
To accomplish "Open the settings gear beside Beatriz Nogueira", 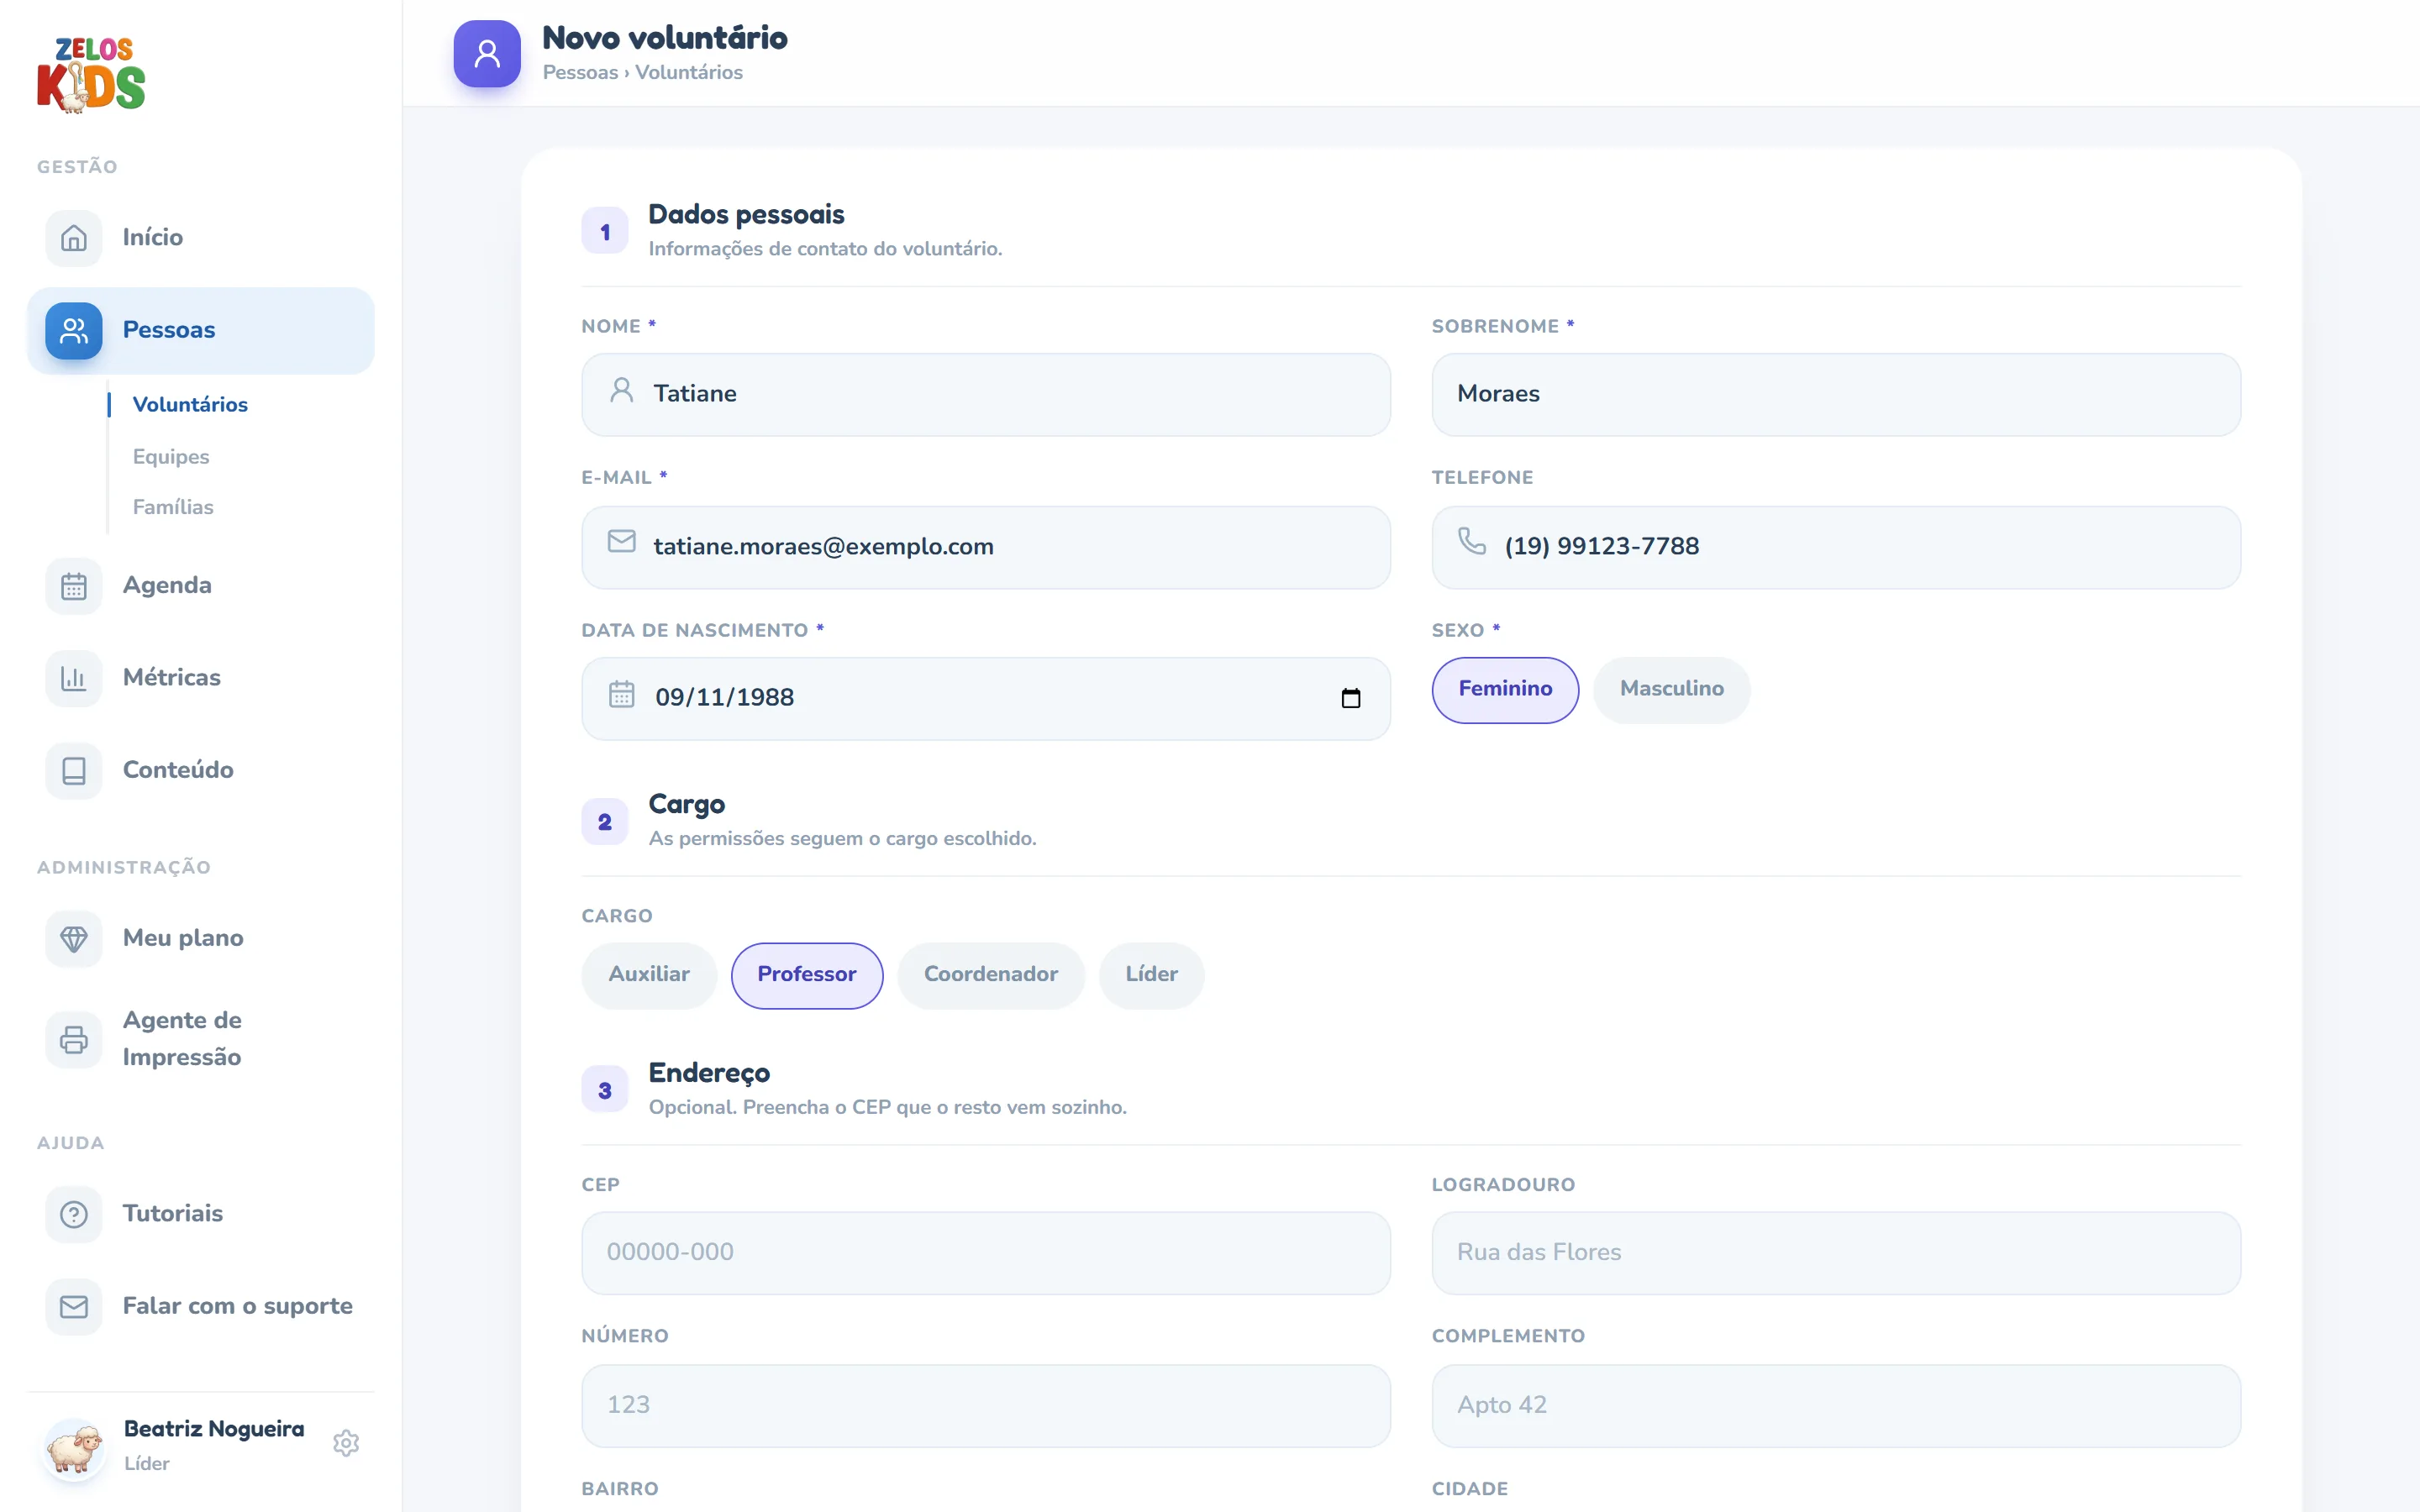I will coord(346,1443).
